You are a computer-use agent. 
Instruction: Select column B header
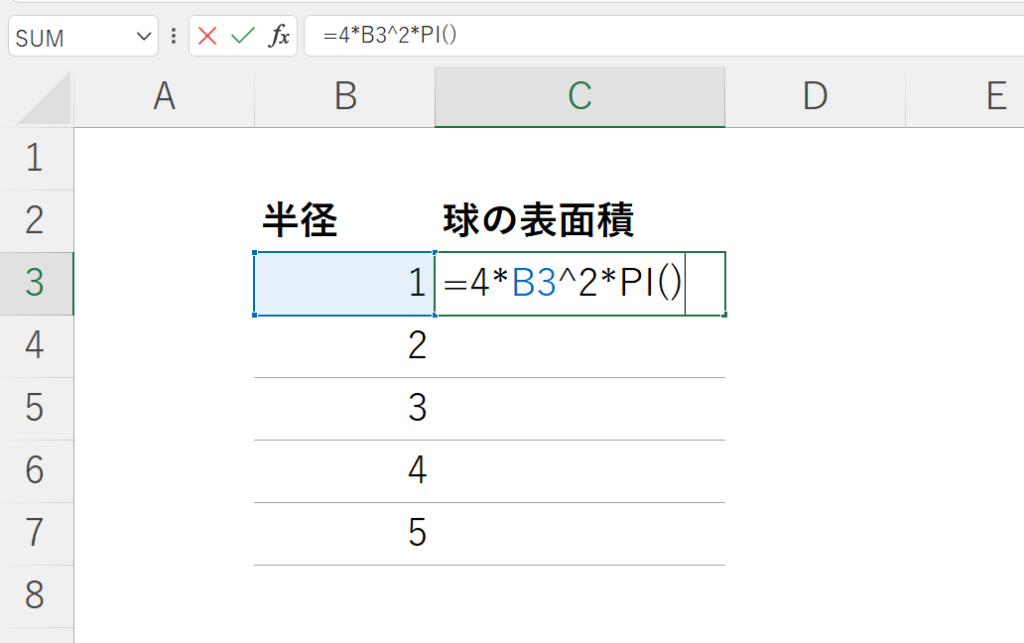coord(345,97)
